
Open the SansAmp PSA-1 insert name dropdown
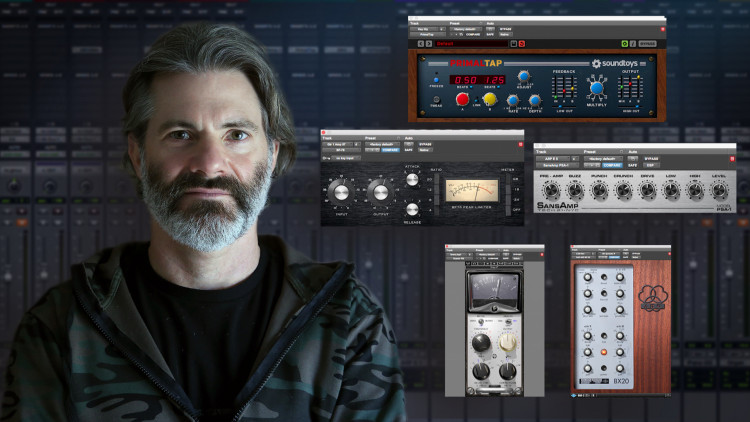[558, 165]
